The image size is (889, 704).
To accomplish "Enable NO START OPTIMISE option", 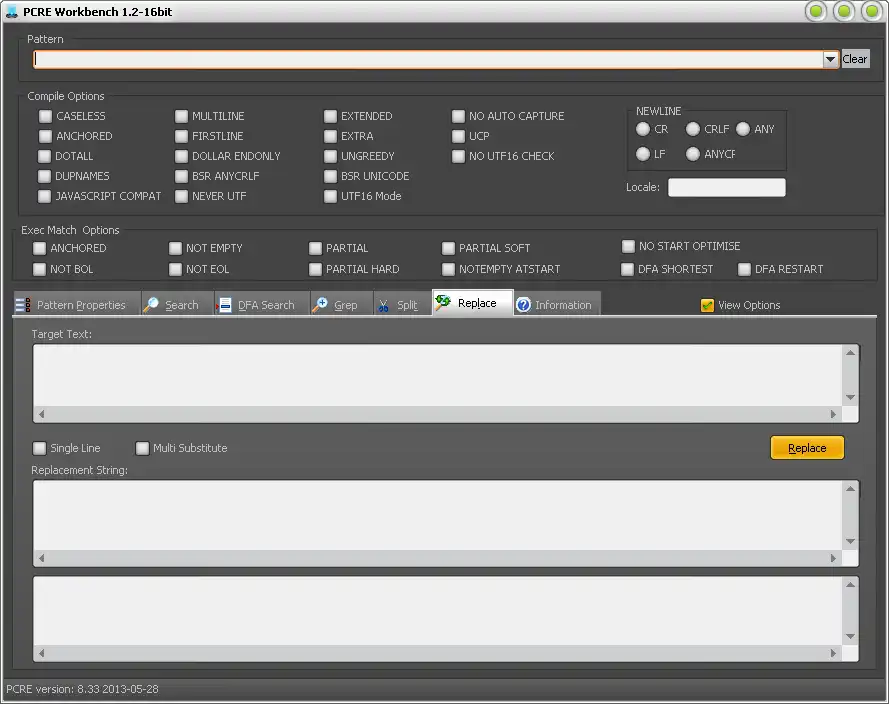I will [x=628, y=246].
